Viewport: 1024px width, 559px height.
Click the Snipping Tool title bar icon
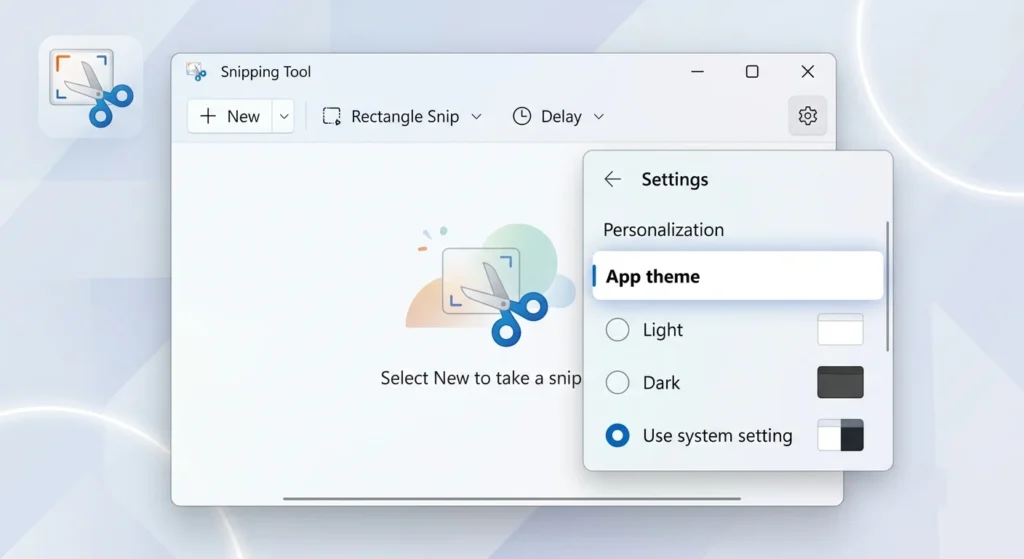196,72
